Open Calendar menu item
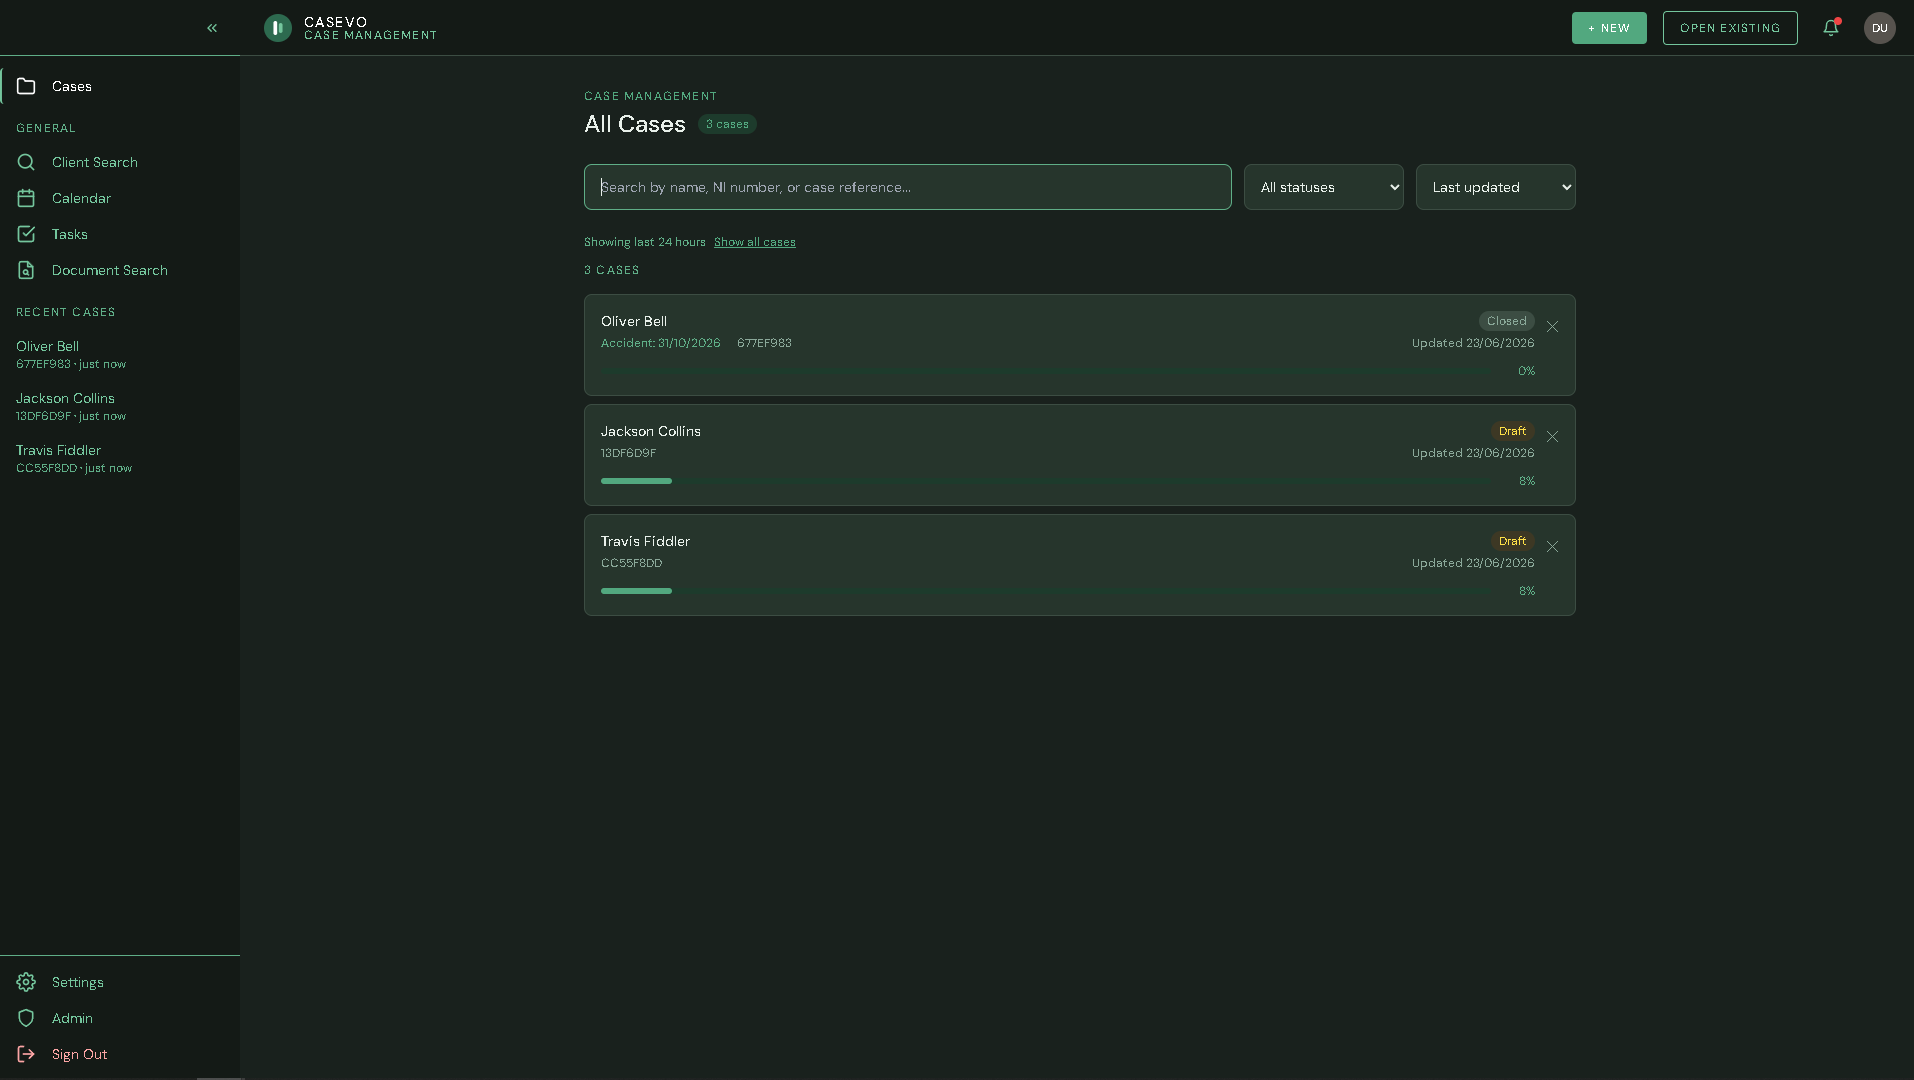Viewport: 1914px width, 1080px height. tap(120, 198)
